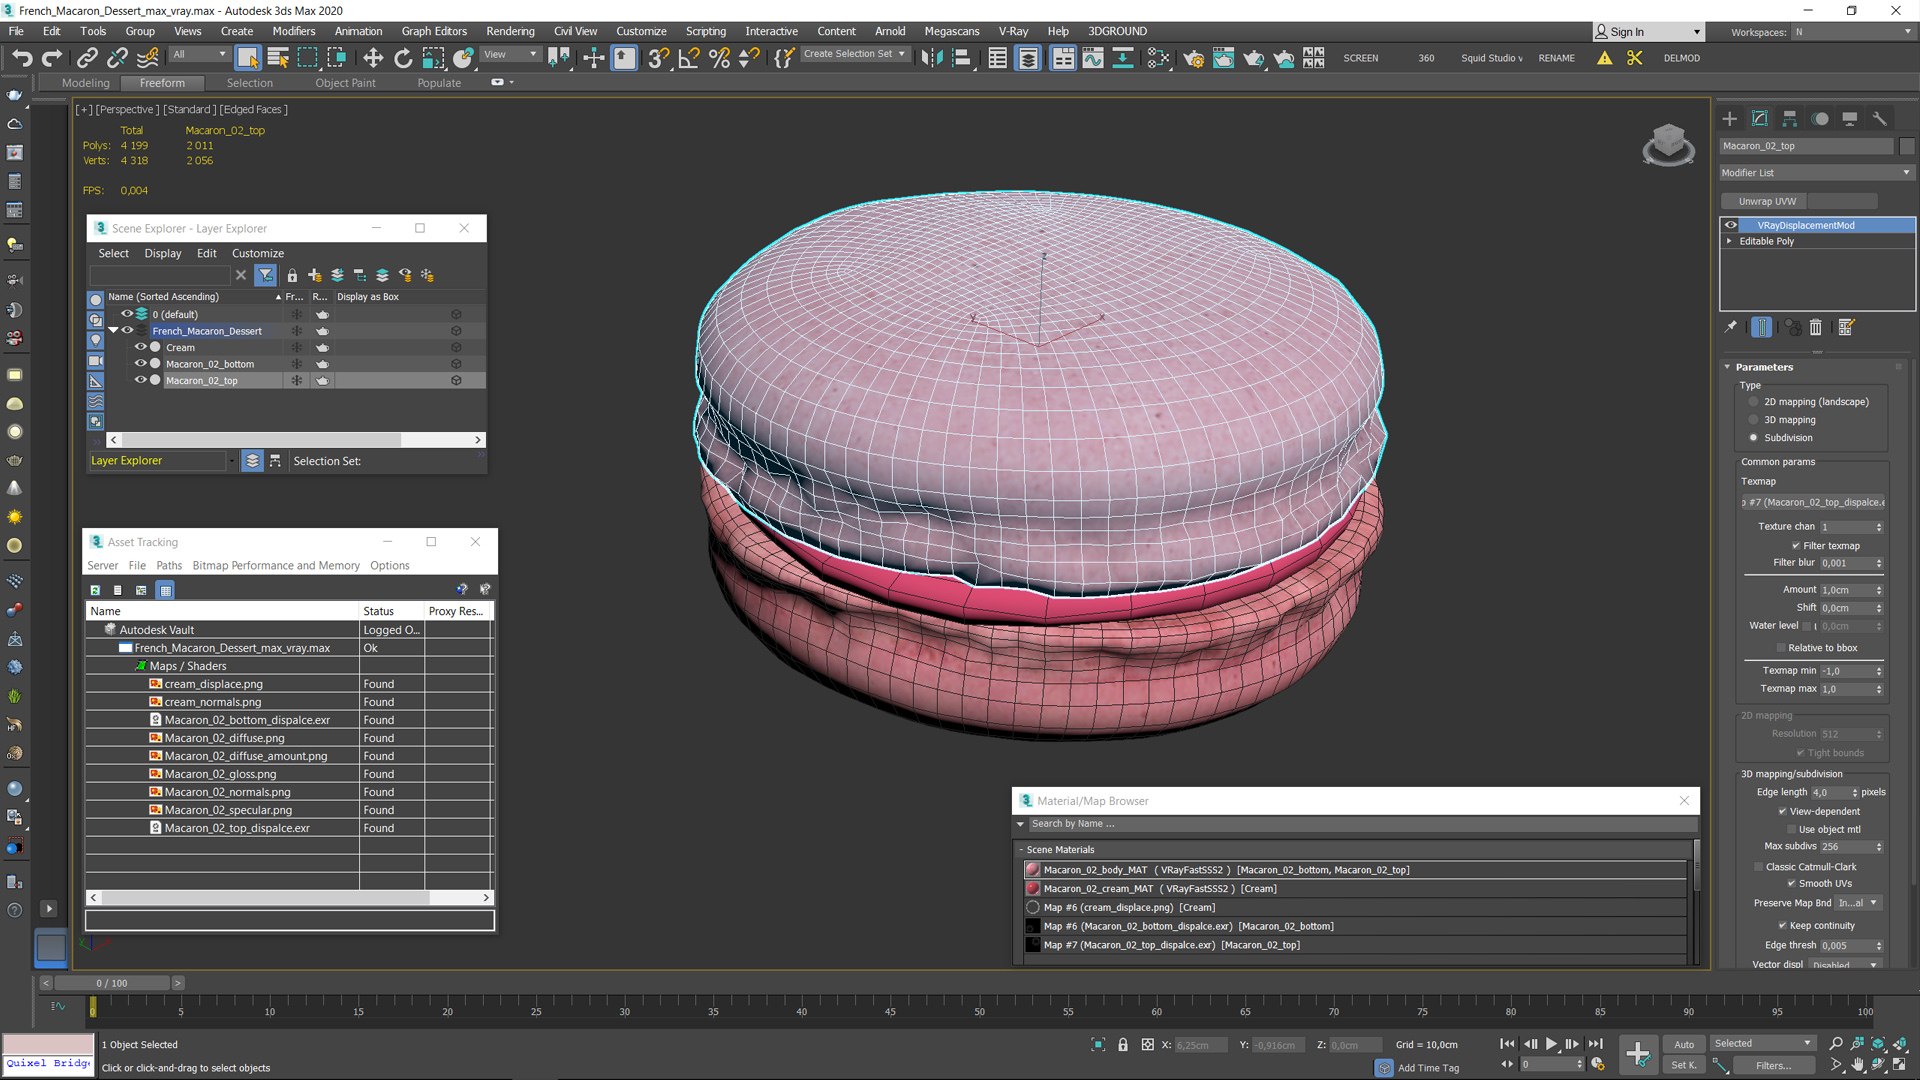Pin the modifier stack

tap(1731, 327)
